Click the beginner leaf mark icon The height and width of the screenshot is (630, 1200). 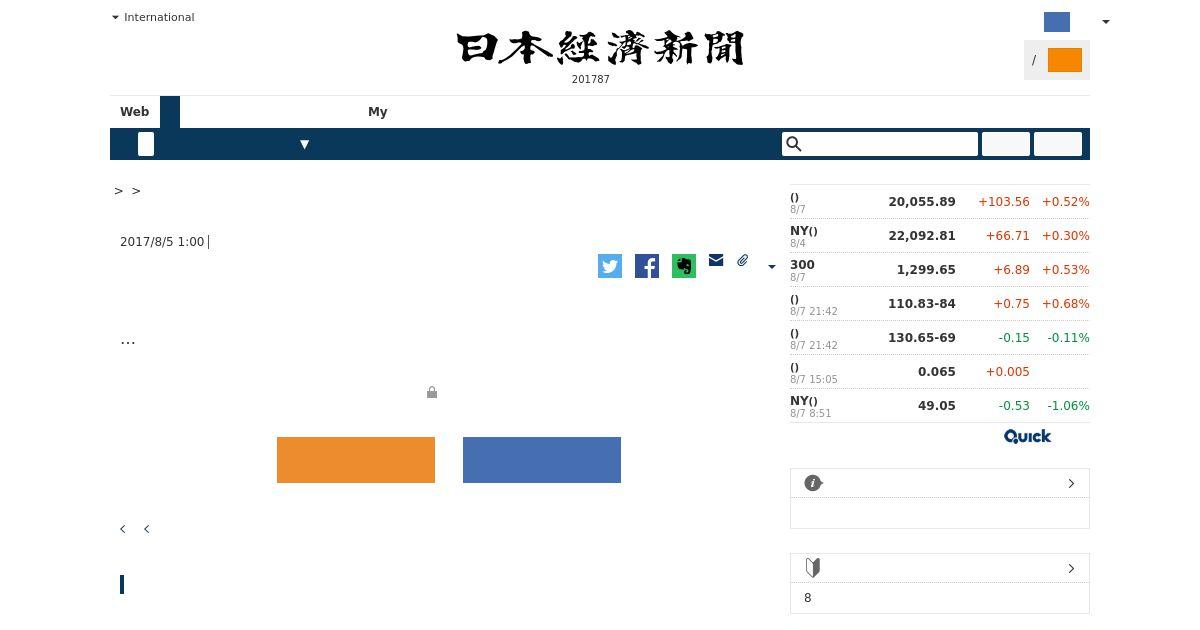pyautogui.click(x=813, y=568)
